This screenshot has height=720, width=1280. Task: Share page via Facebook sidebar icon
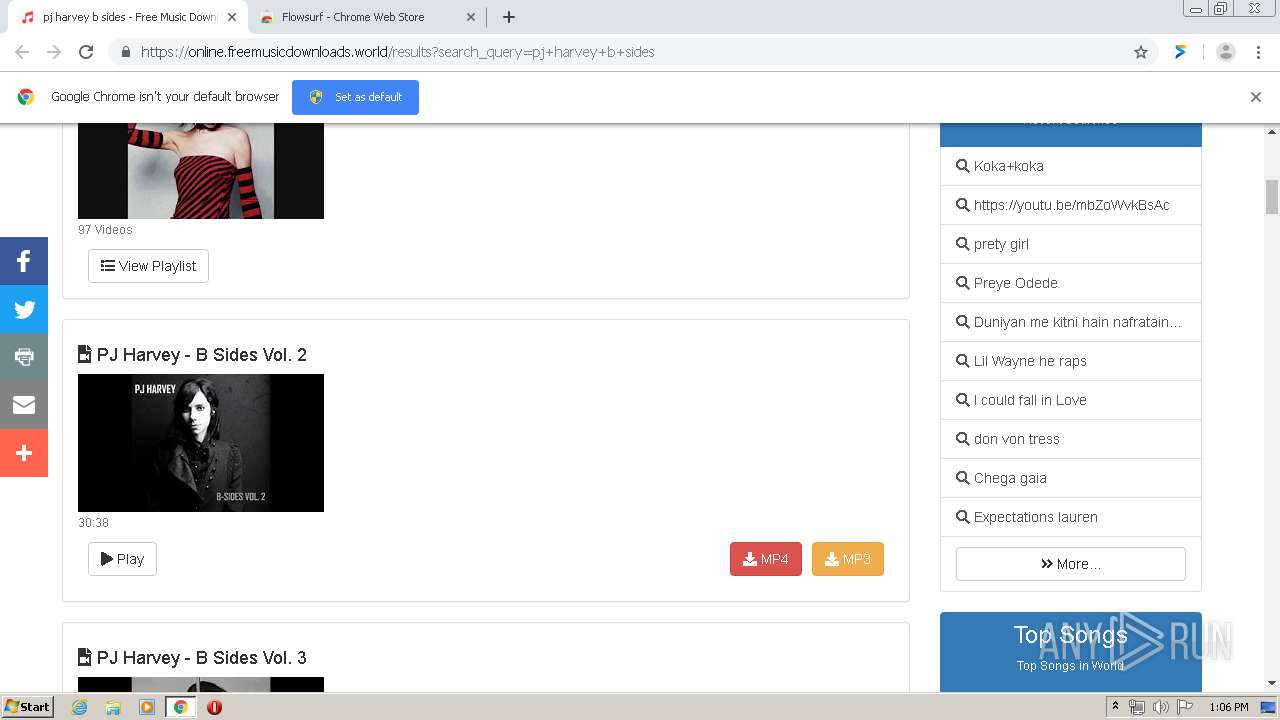click(24, 261)
